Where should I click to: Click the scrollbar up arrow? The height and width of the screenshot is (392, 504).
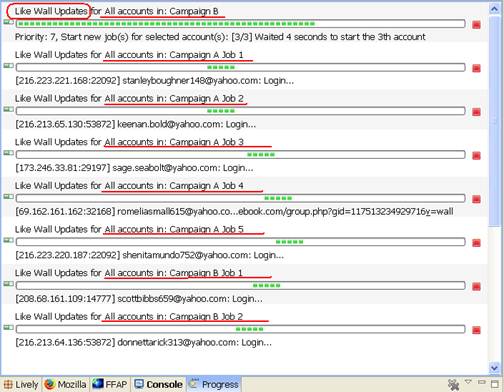[x=494, y=9]
